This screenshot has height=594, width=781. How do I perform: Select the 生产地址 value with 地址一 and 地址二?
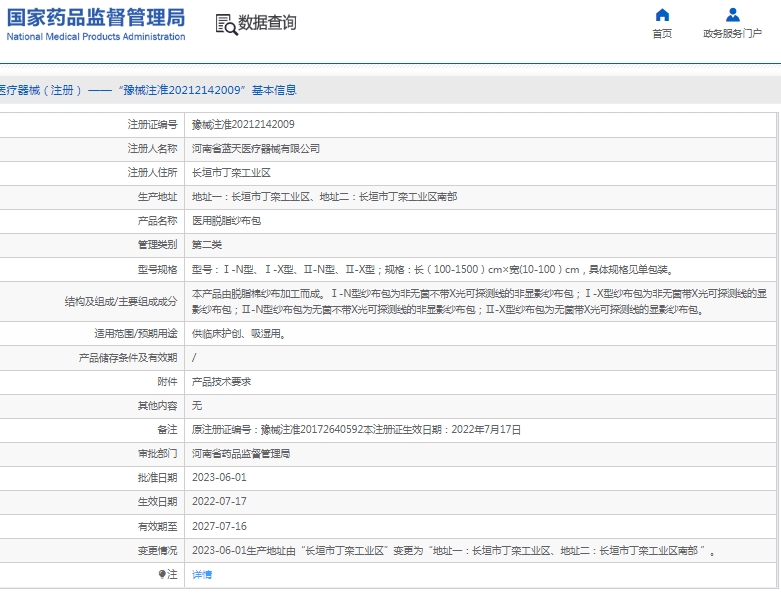pos(325,197)
